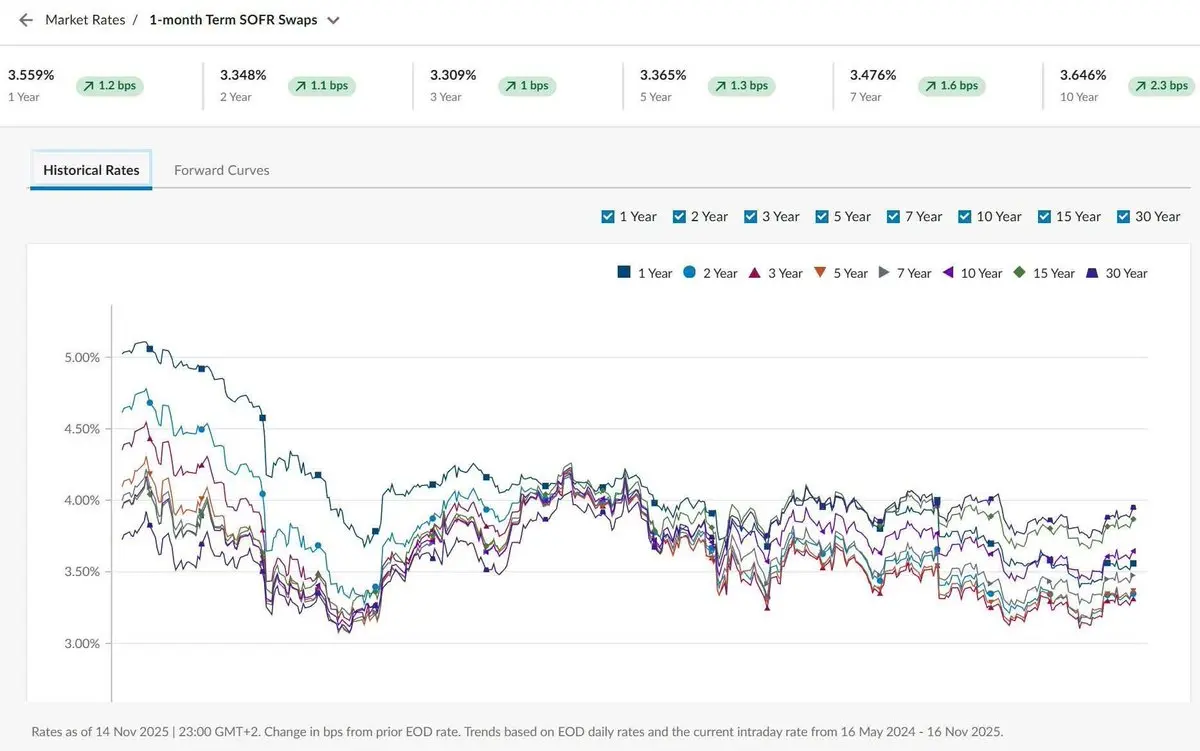Click the 7 Year legend marker icon
This screenshot has height=751, width=1200.
(884, 272)
